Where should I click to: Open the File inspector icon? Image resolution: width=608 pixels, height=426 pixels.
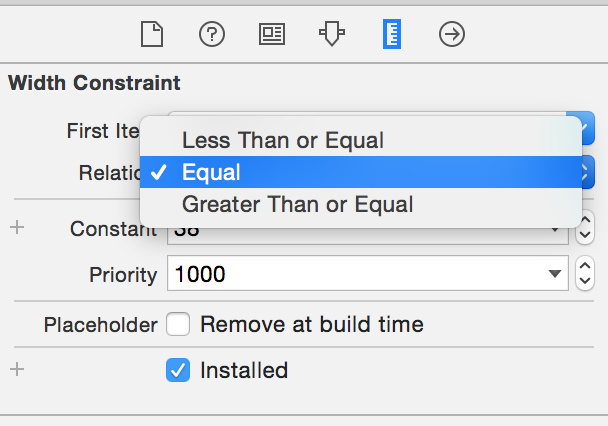[152, 34]
